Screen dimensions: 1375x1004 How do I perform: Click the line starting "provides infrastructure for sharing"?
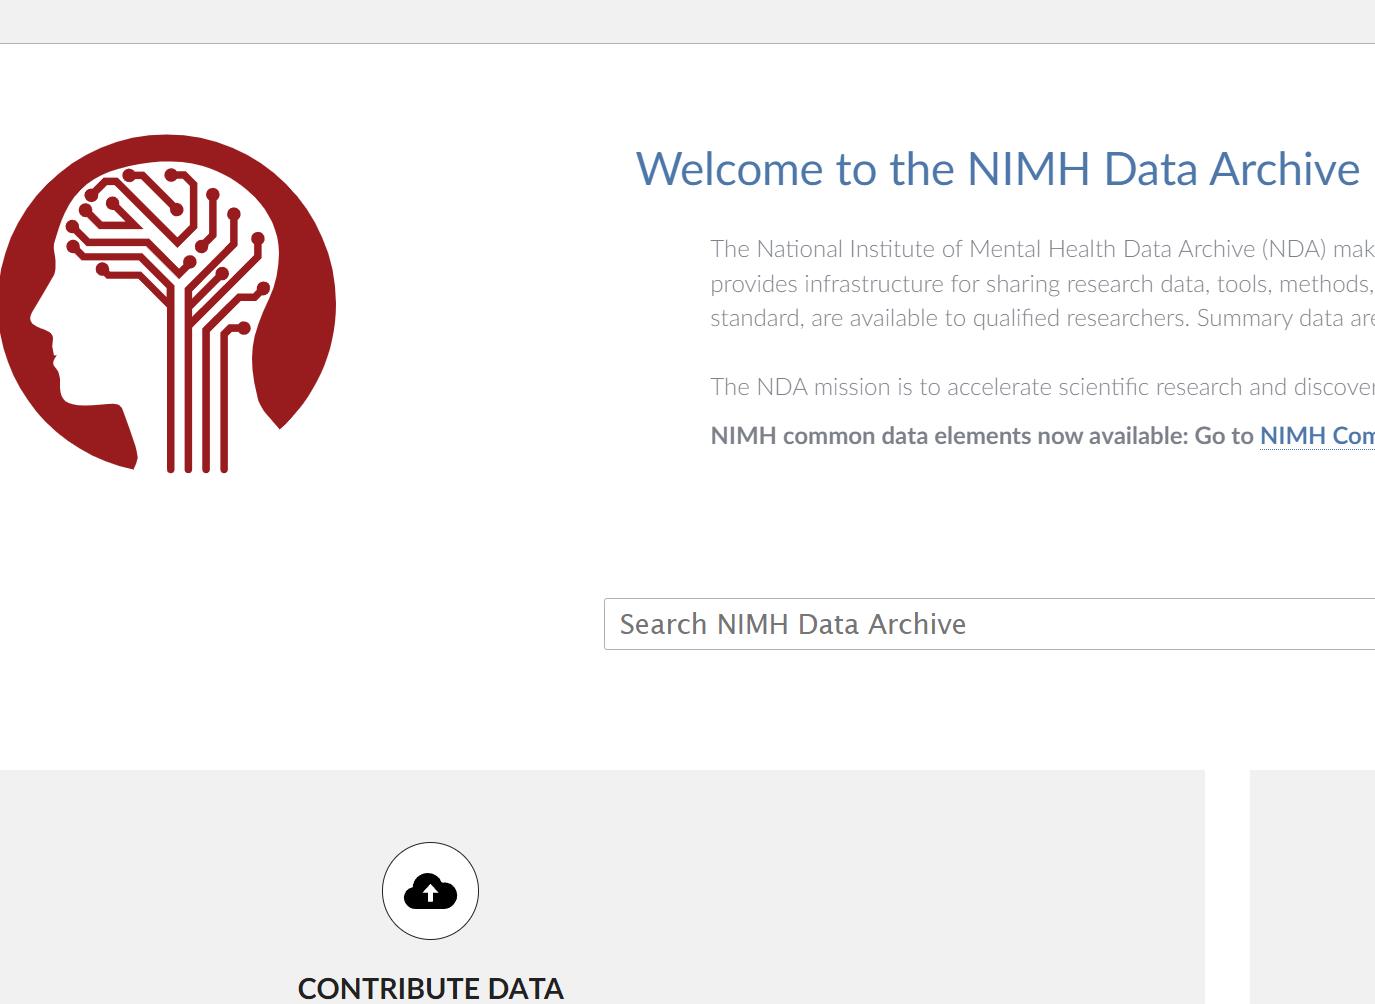1040,284
